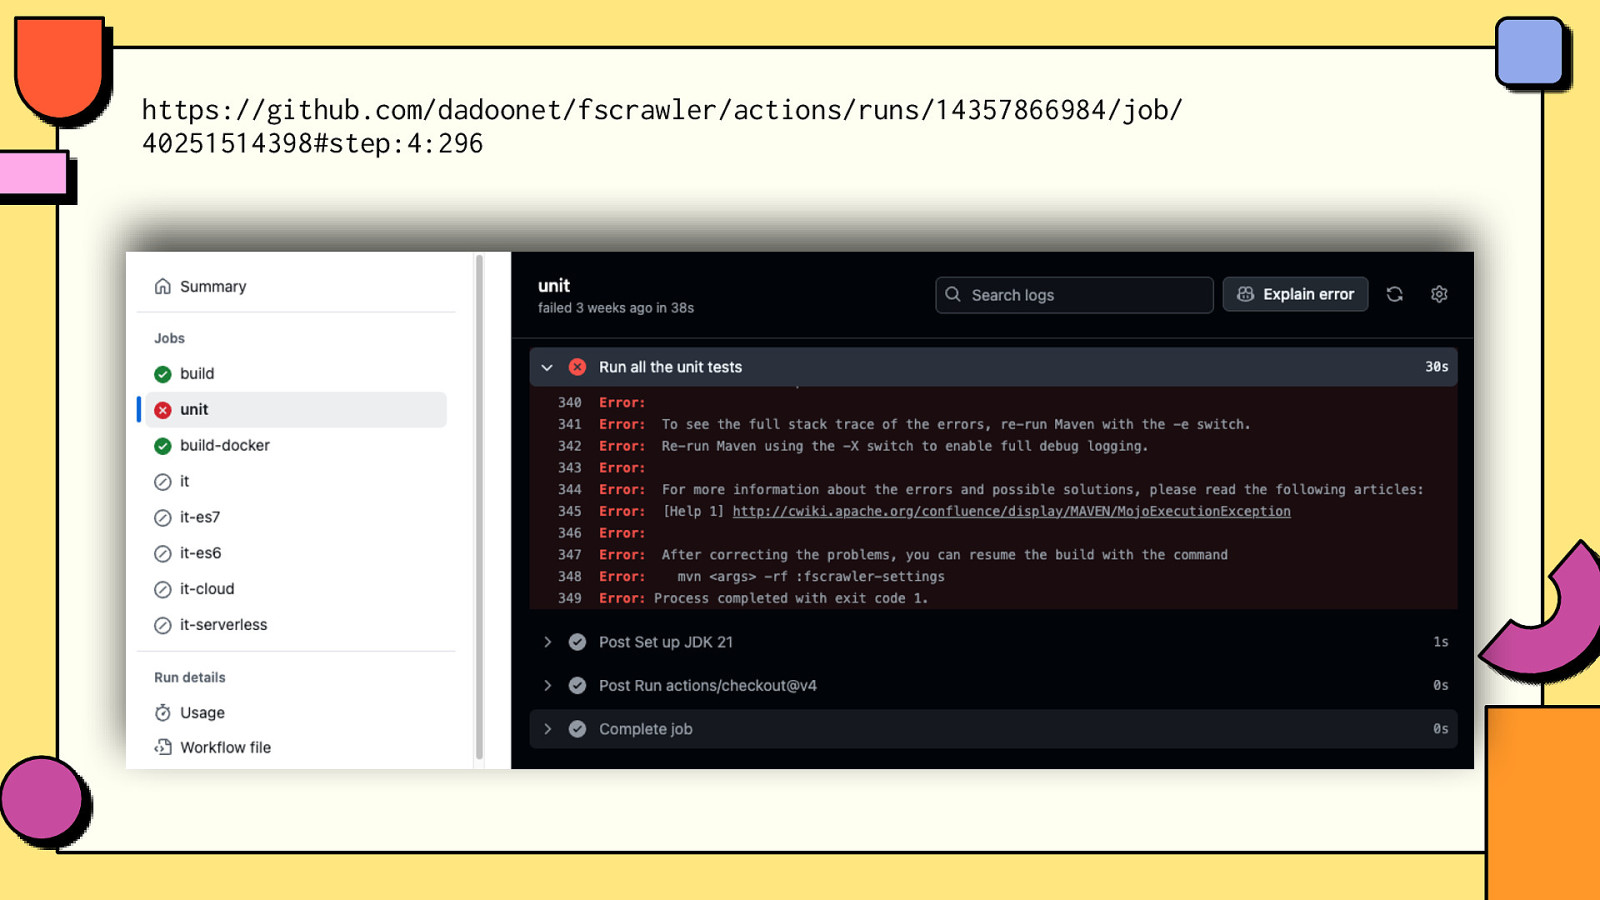
Task: Click the 'Re-run Maven using the -X switch' line
Action: click(905, 446)
